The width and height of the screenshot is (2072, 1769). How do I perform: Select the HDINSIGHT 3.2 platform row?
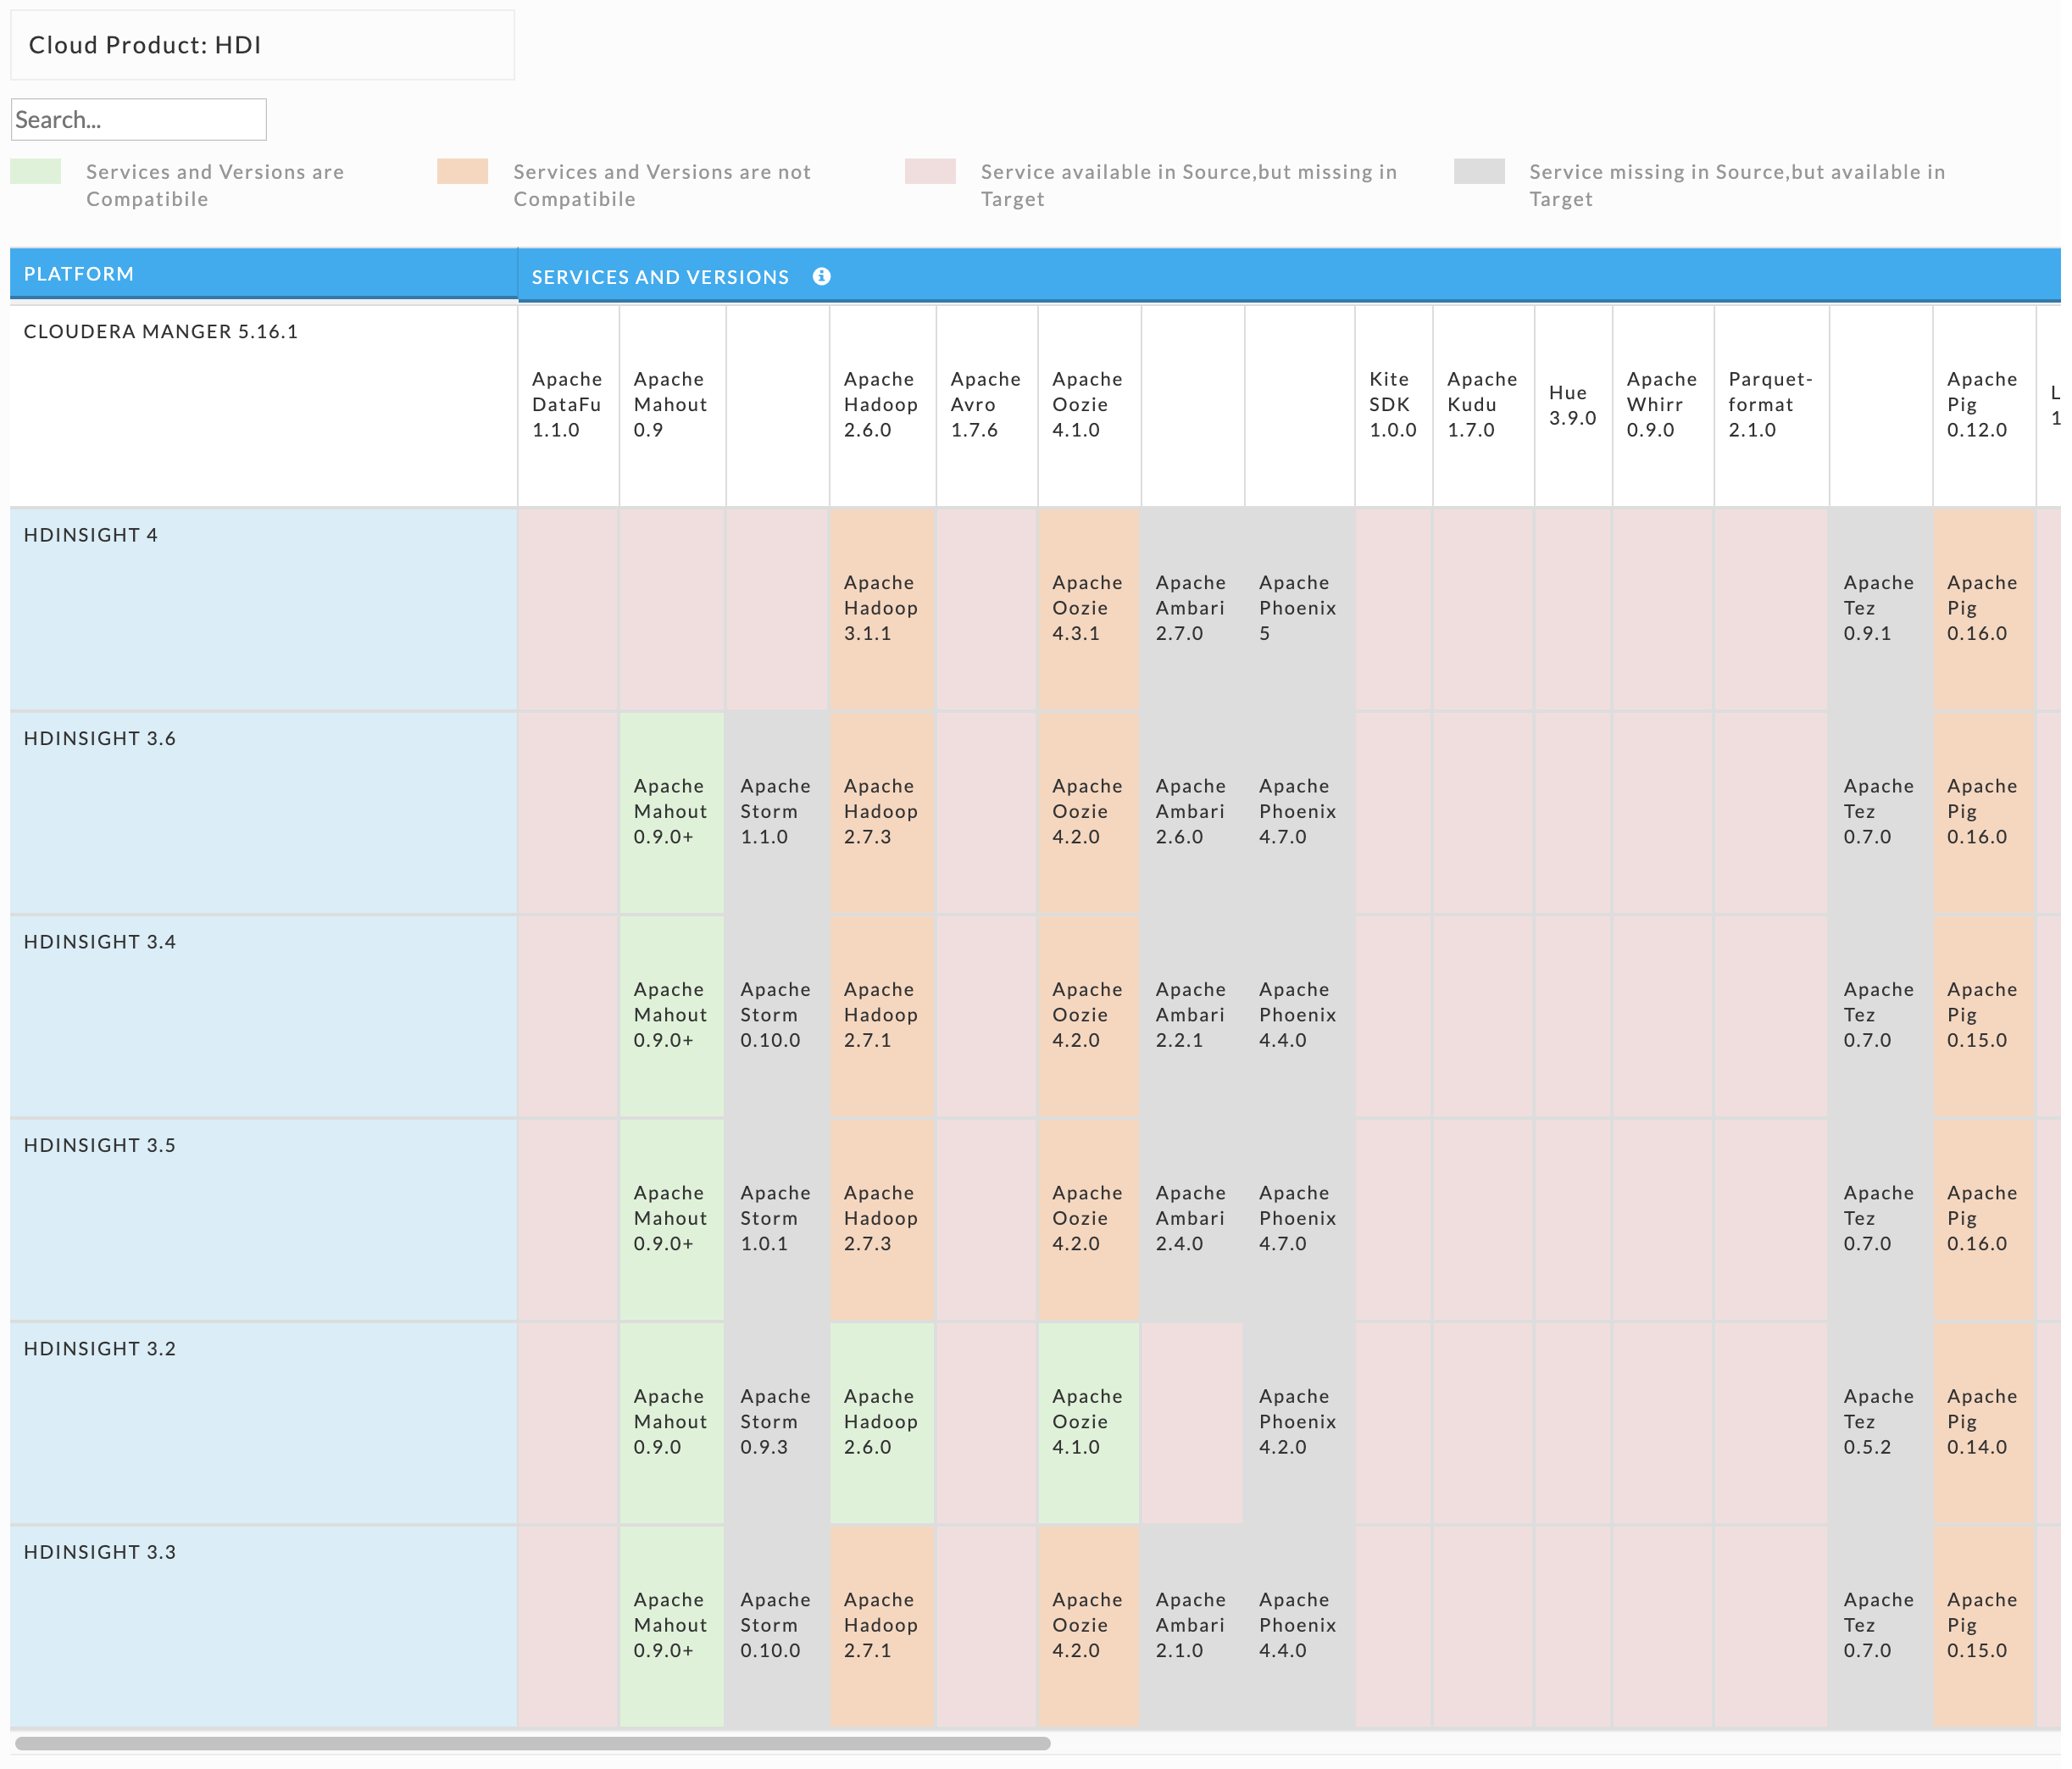pyautogui.click(x=264, y=1423)
